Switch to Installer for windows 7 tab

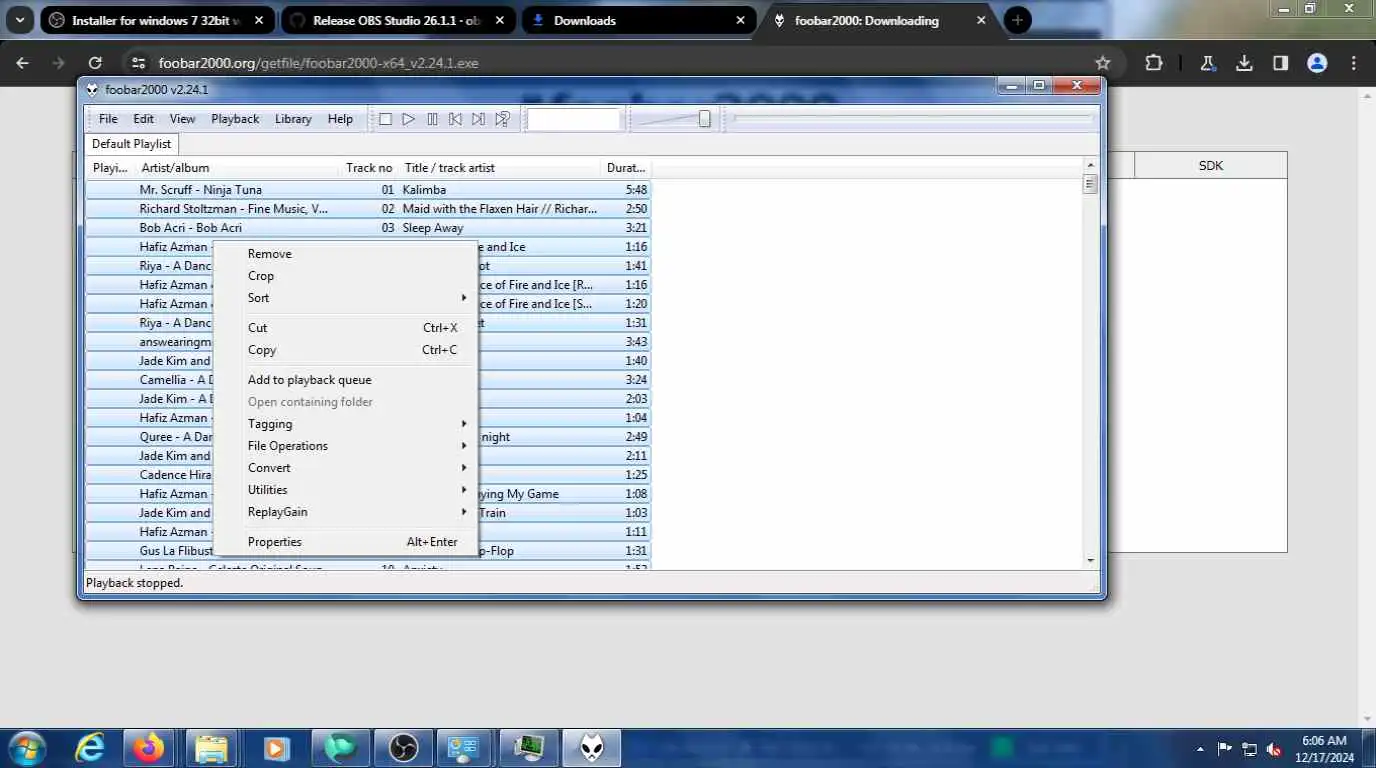click(x=157, y=20)
